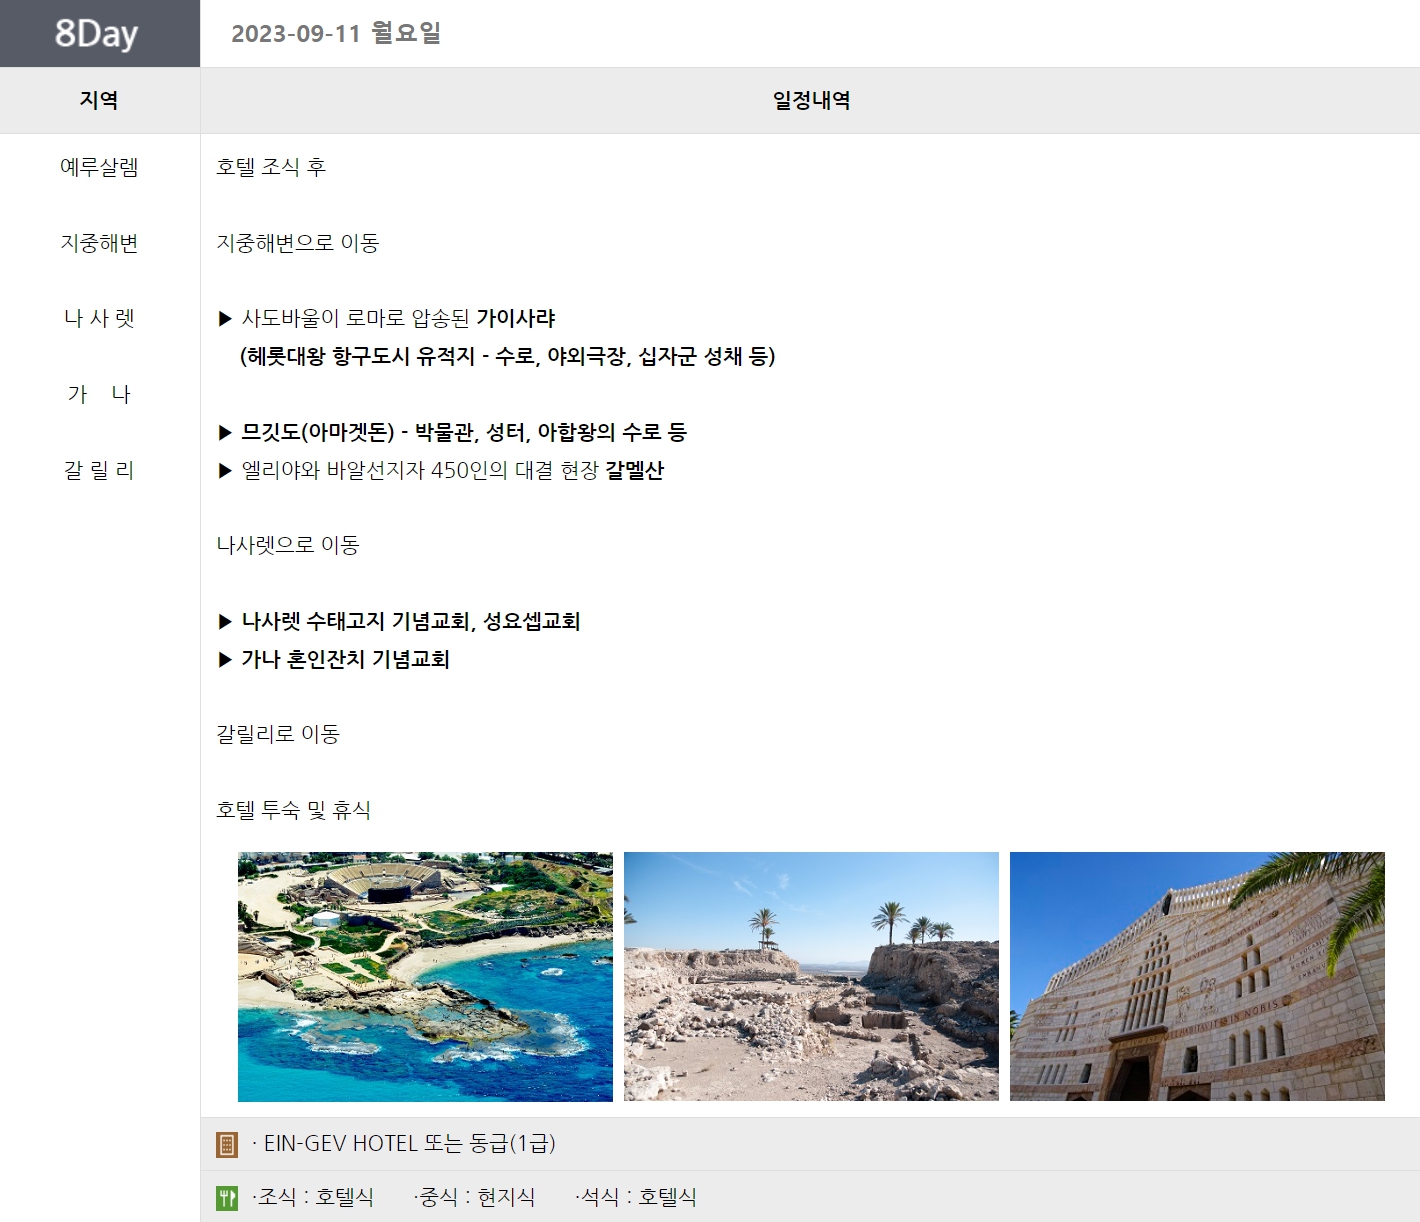Viewport: 1420px width, 1222px height.
Task: Open the Caesarea aerial coast photo
Action: (x=425, y=976)
